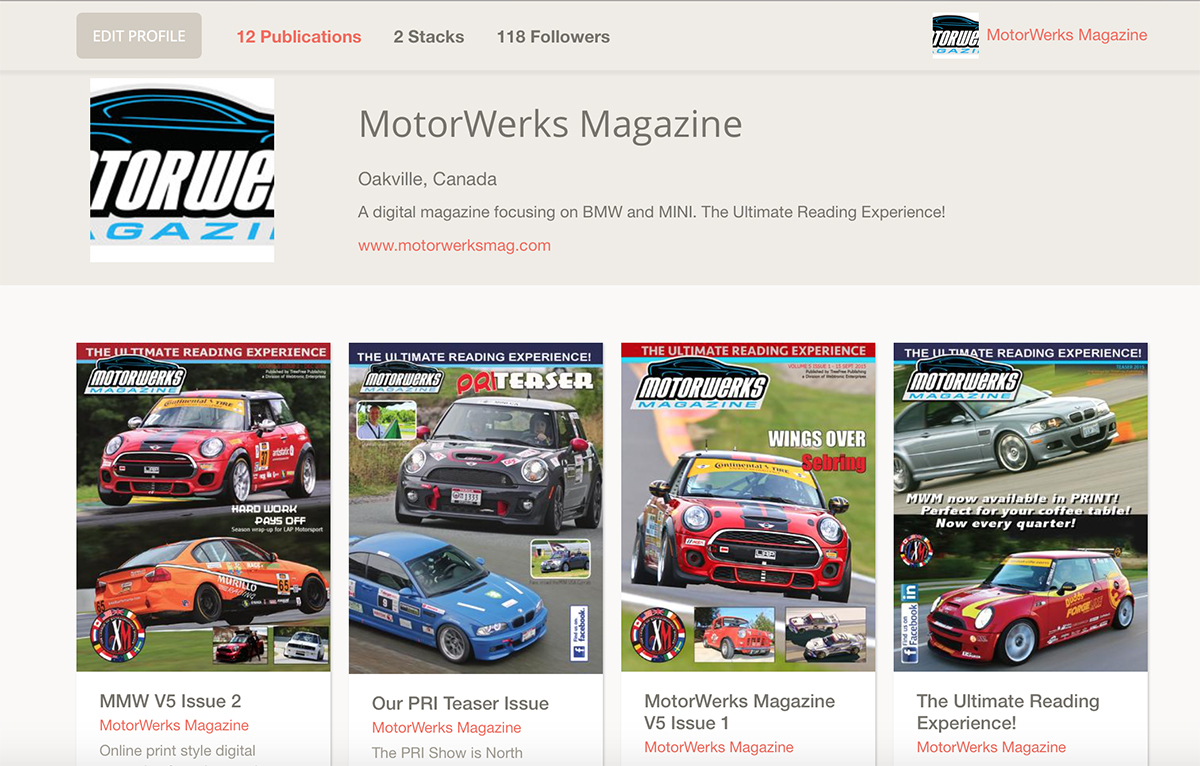Click the Our PRI Teaser Issue title
Viewport: 1200px width, 766px height.
(x=460, y=703)
